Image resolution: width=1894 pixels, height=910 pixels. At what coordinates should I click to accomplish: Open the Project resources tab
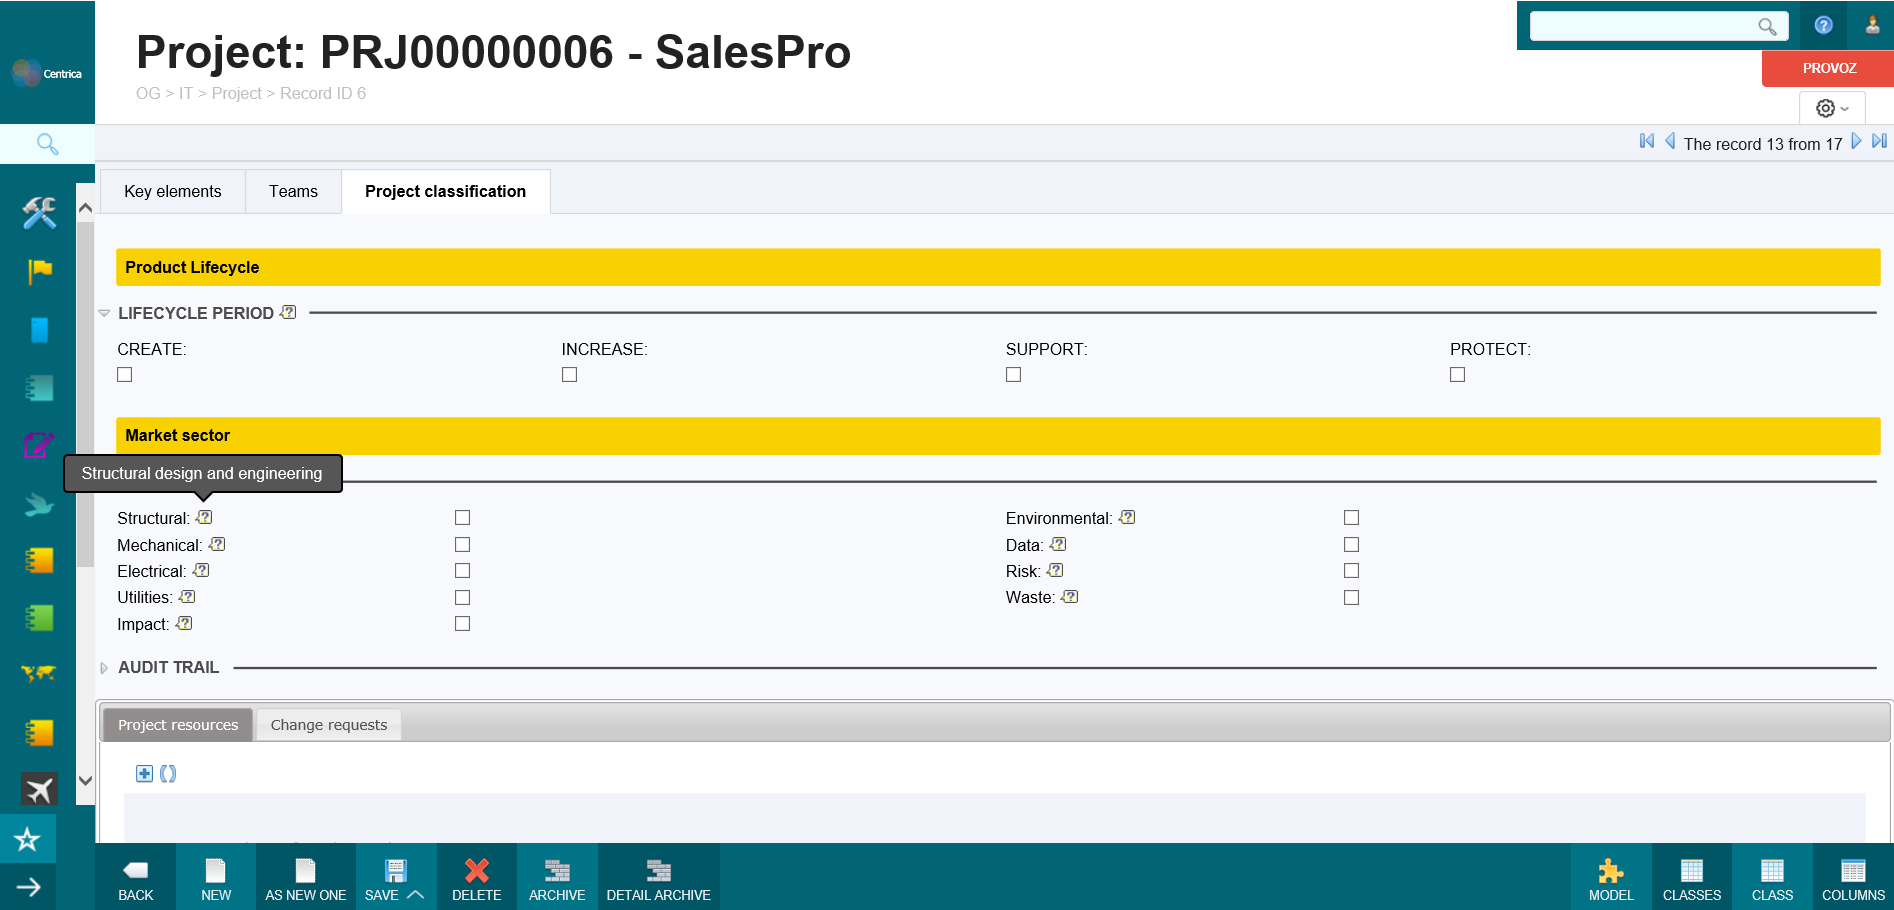178,725
